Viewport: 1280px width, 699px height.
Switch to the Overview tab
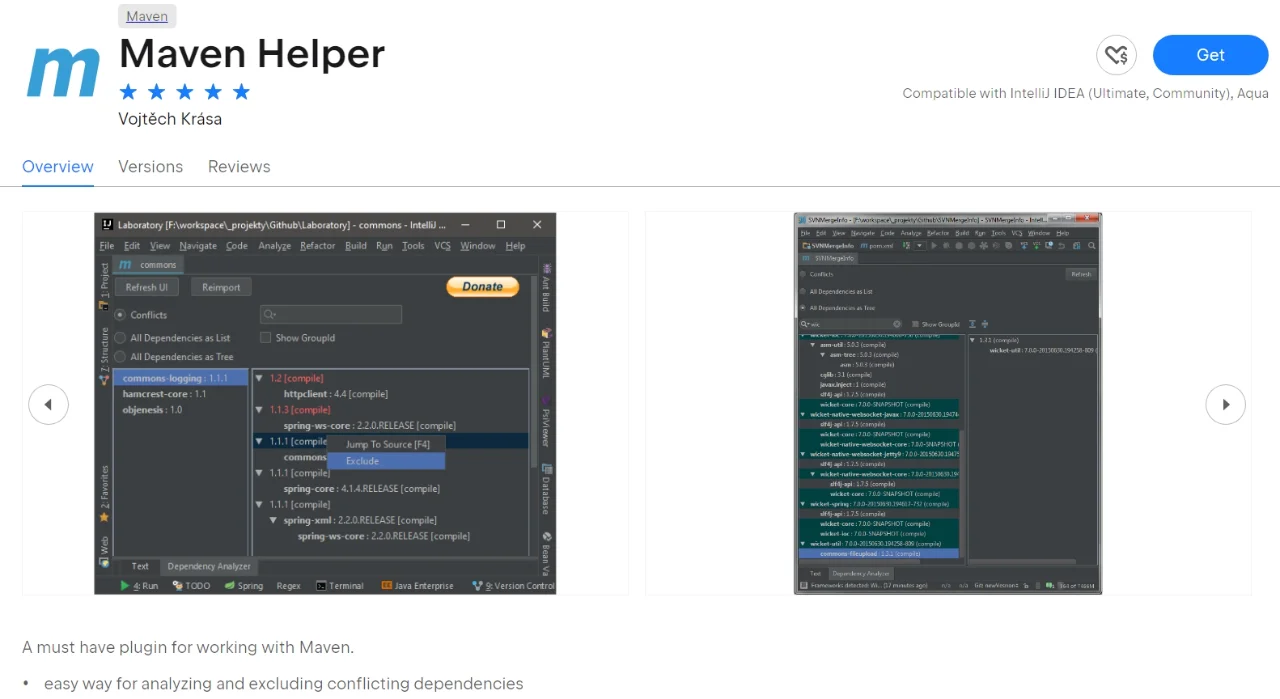point(58,167)
